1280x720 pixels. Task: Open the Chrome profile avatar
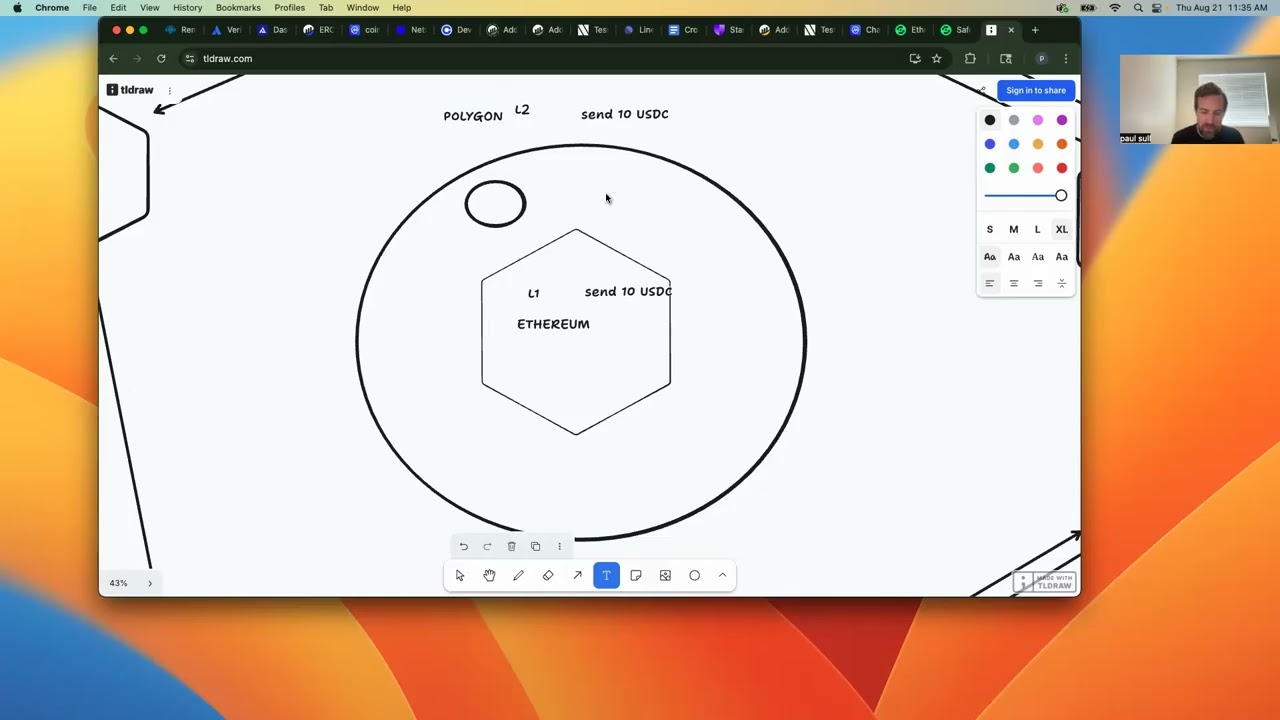click(x=1041, y=59)
